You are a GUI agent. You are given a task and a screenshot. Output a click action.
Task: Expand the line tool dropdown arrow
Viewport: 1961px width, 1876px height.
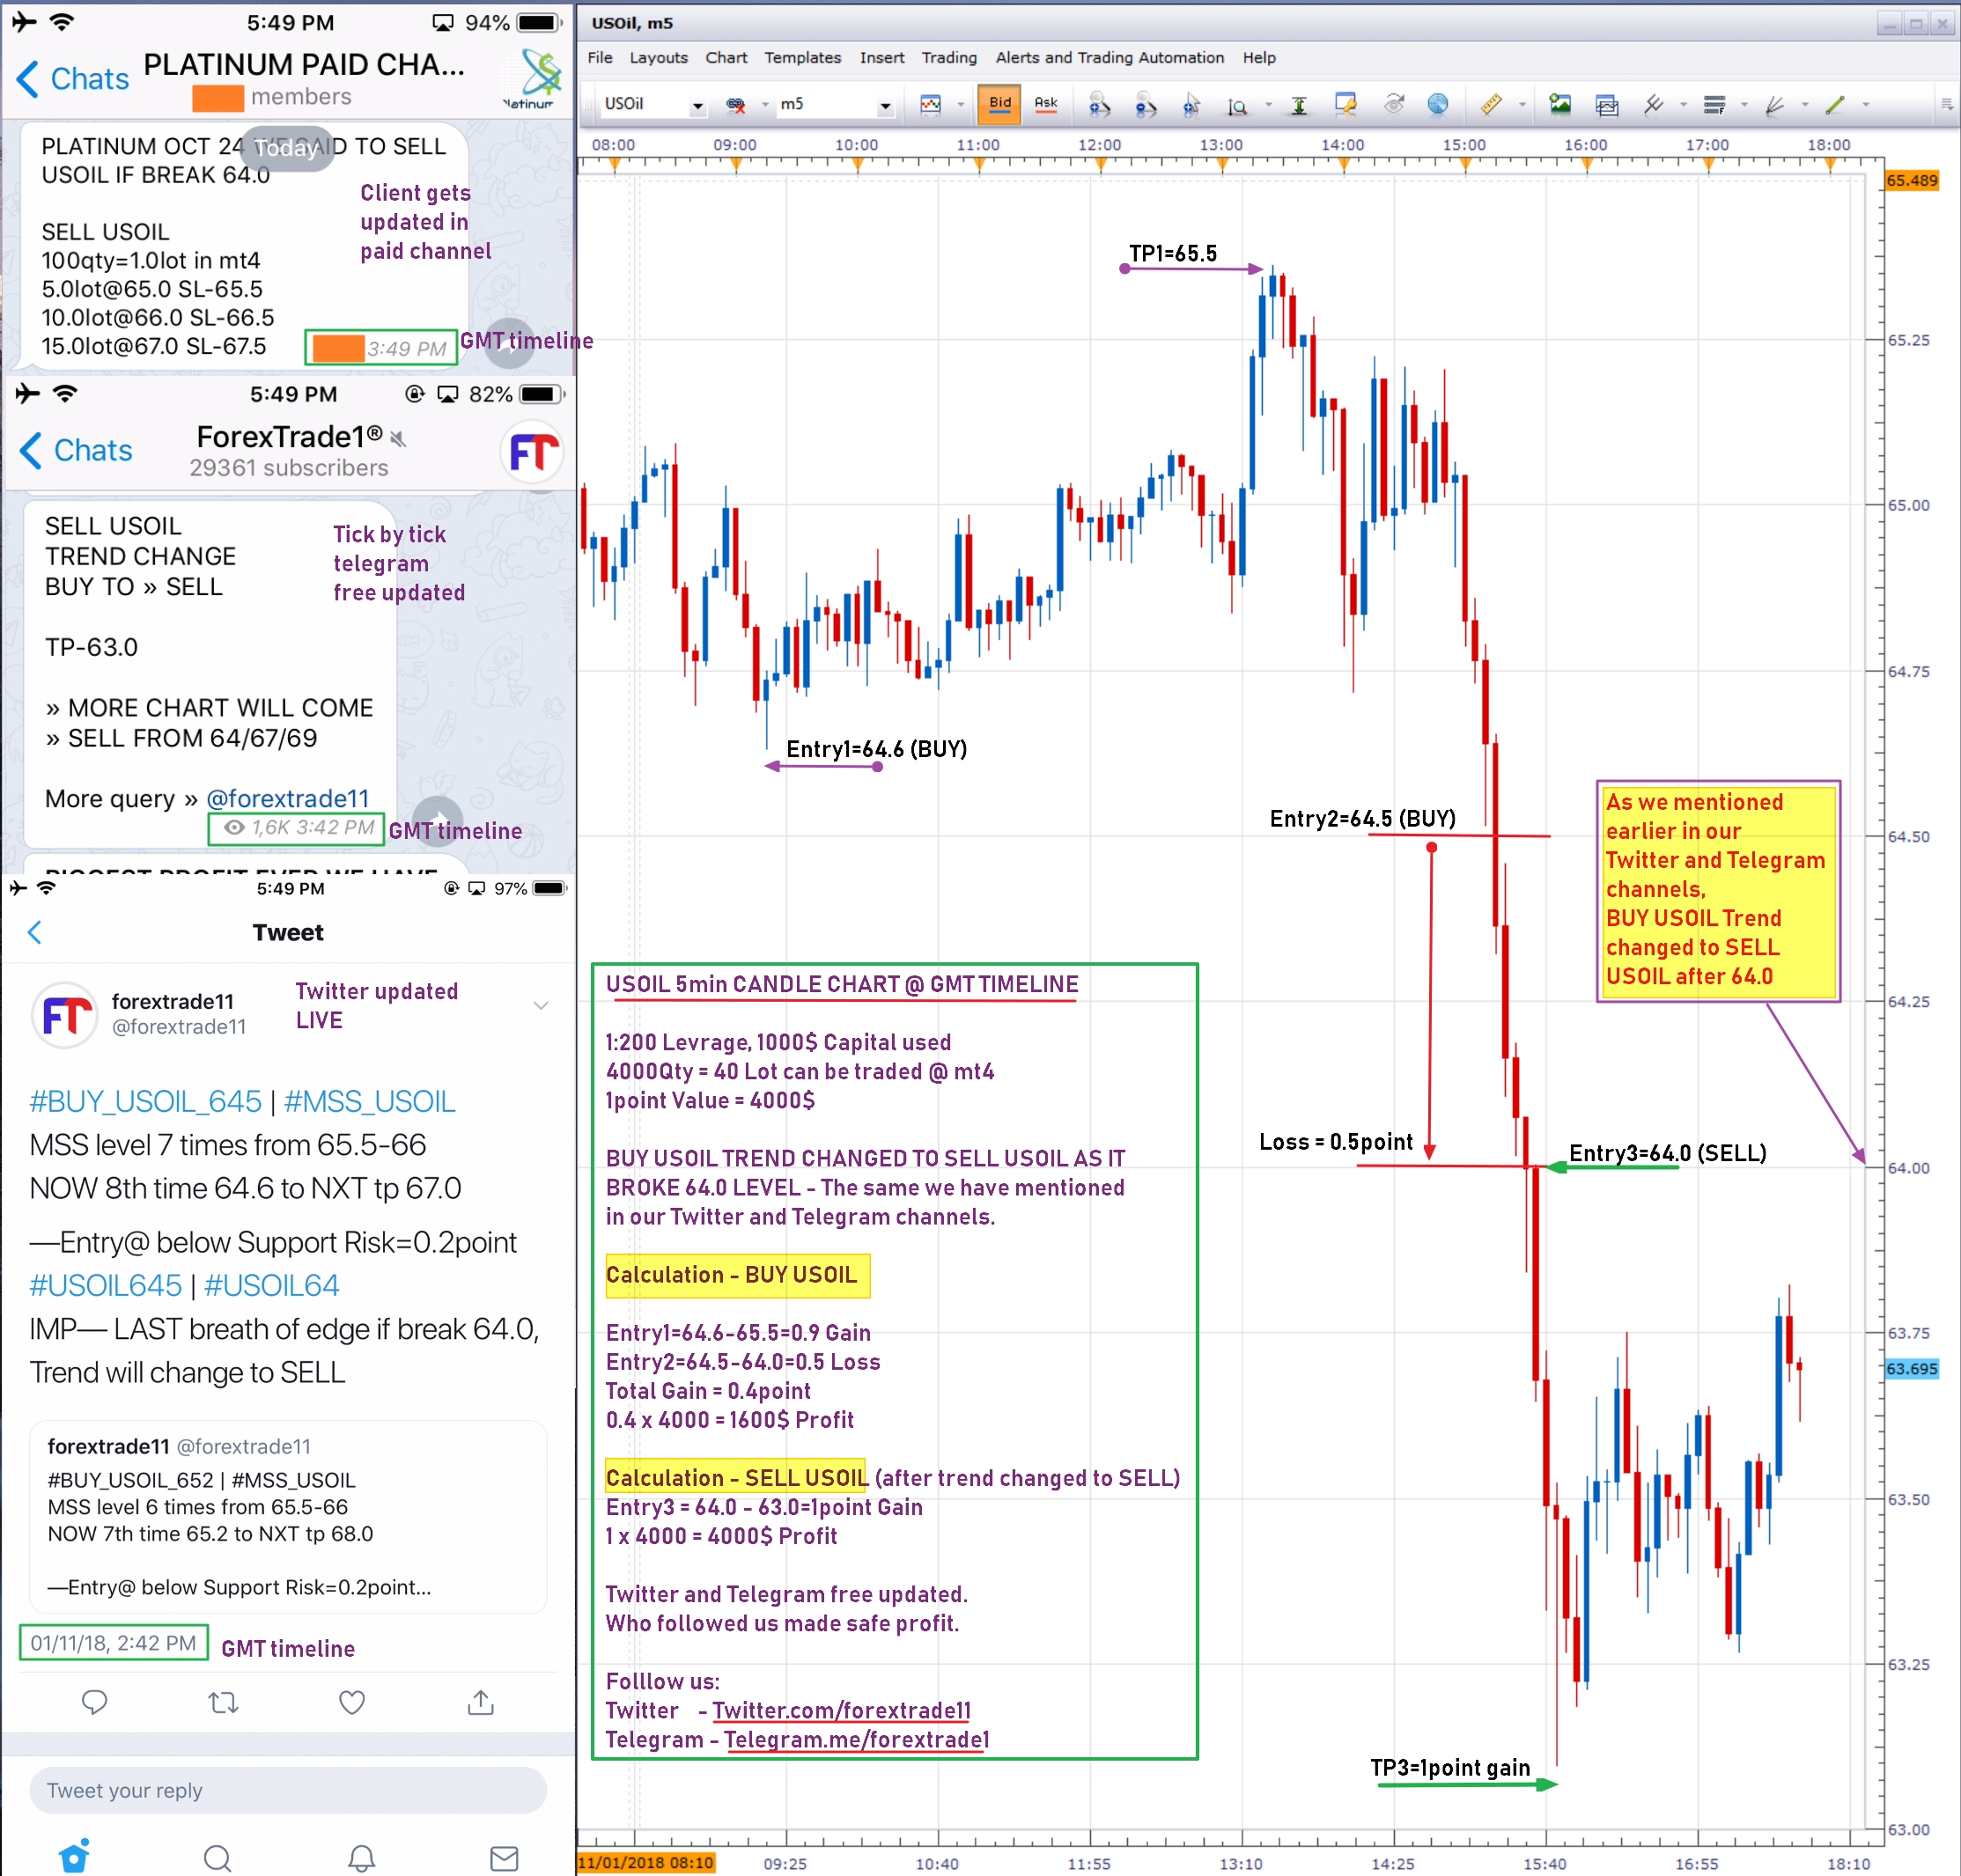tap(1866, 104)
